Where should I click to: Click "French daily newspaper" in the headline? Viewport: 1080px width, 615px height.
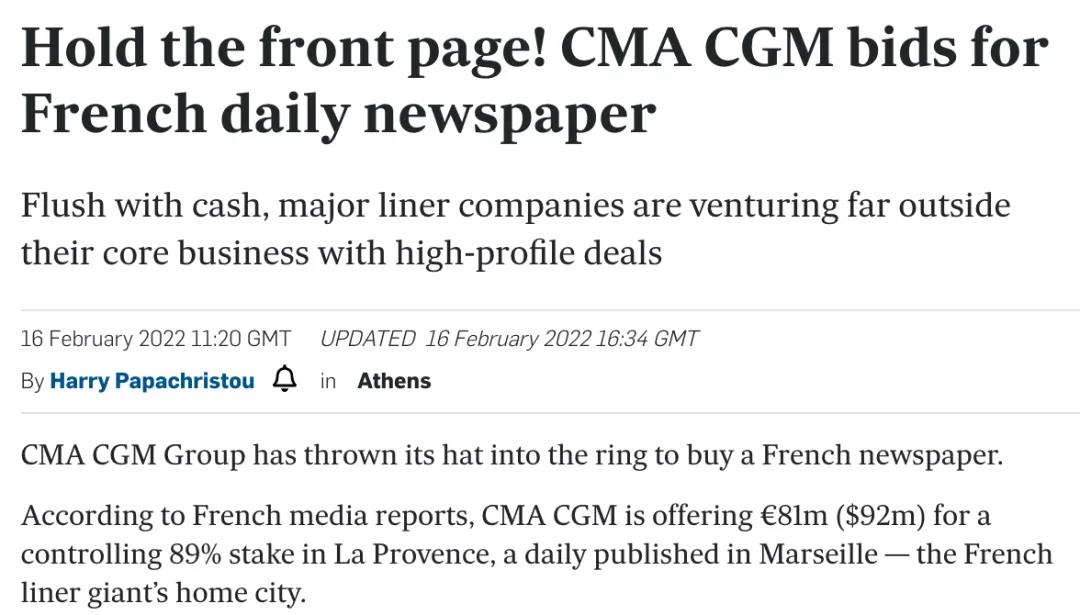coord(338,113)
